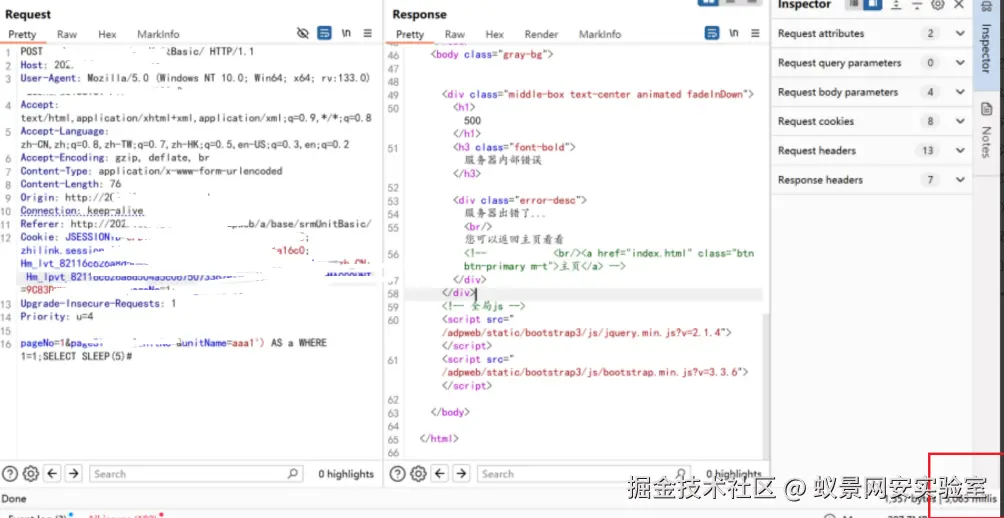Image resolution: width=1004 pixels, height=518 pixels.
Task: Open Response MarkInfo tab
Action: [600, 35]
